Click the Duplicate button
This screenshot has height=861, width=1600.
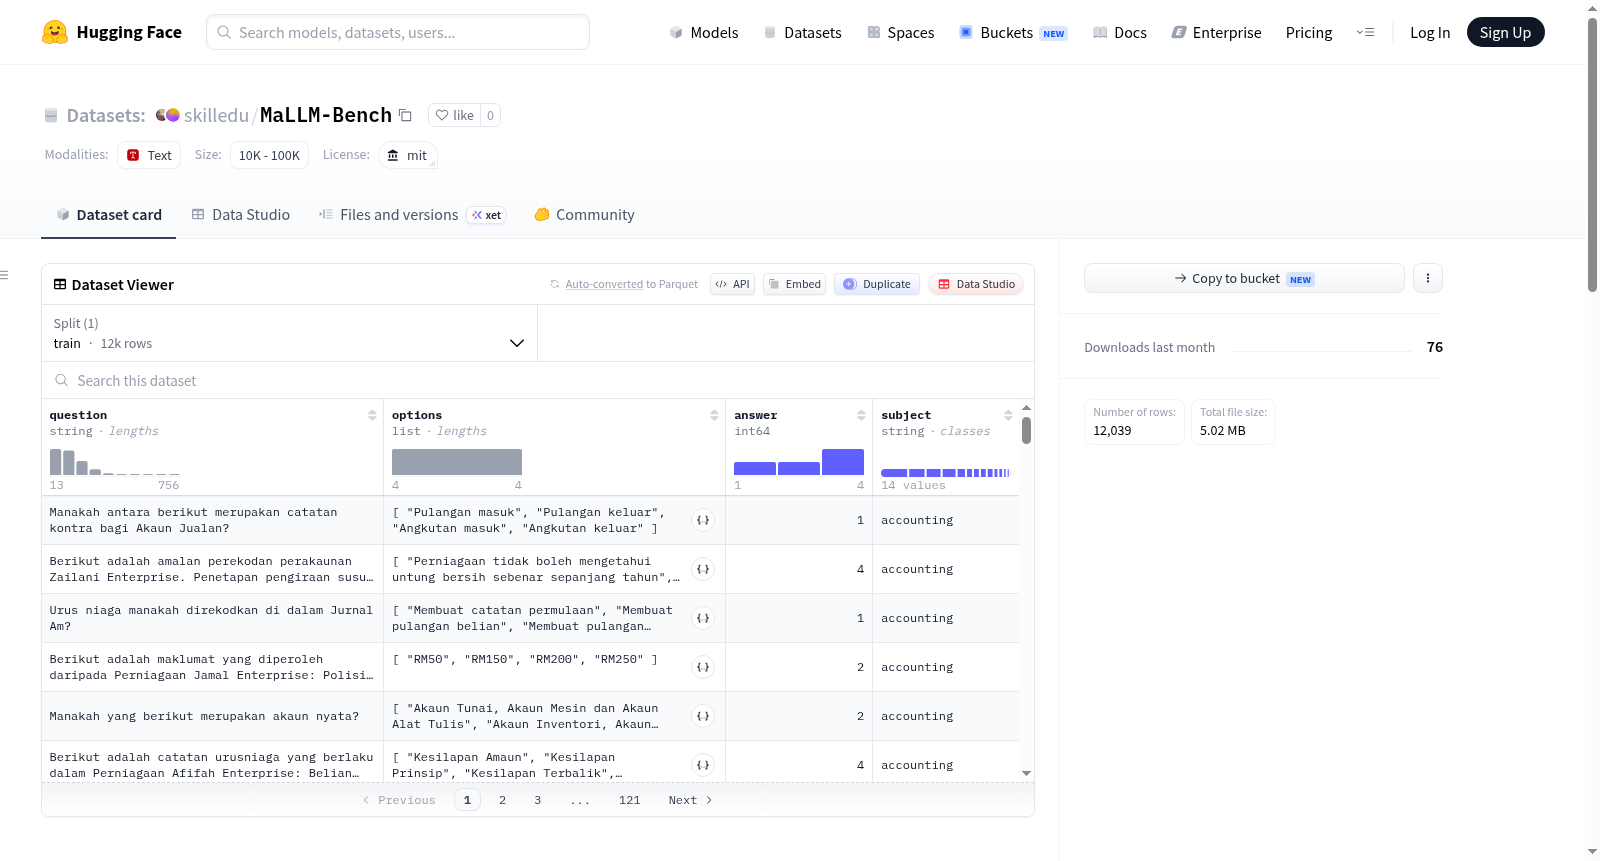(877, 284)
